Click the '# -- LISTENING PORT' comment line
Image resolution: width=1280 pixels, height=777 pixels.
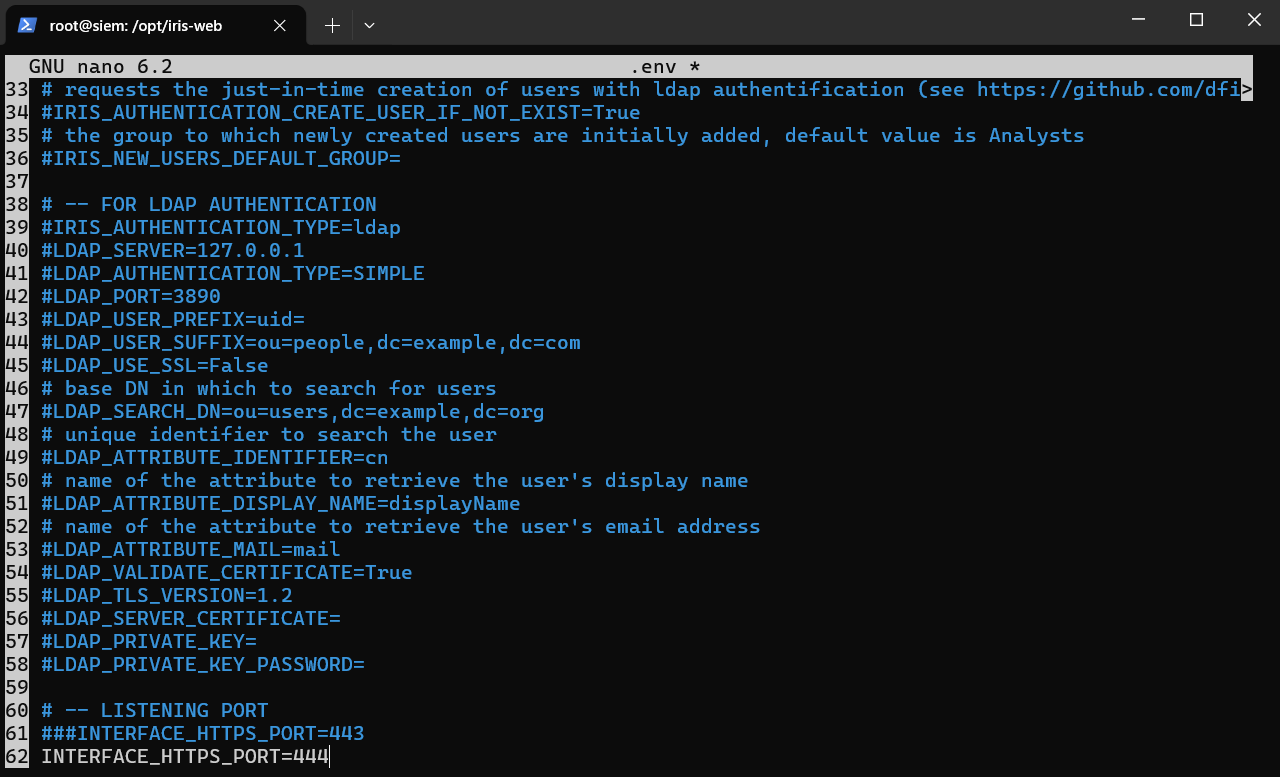(x=154, y=711)
